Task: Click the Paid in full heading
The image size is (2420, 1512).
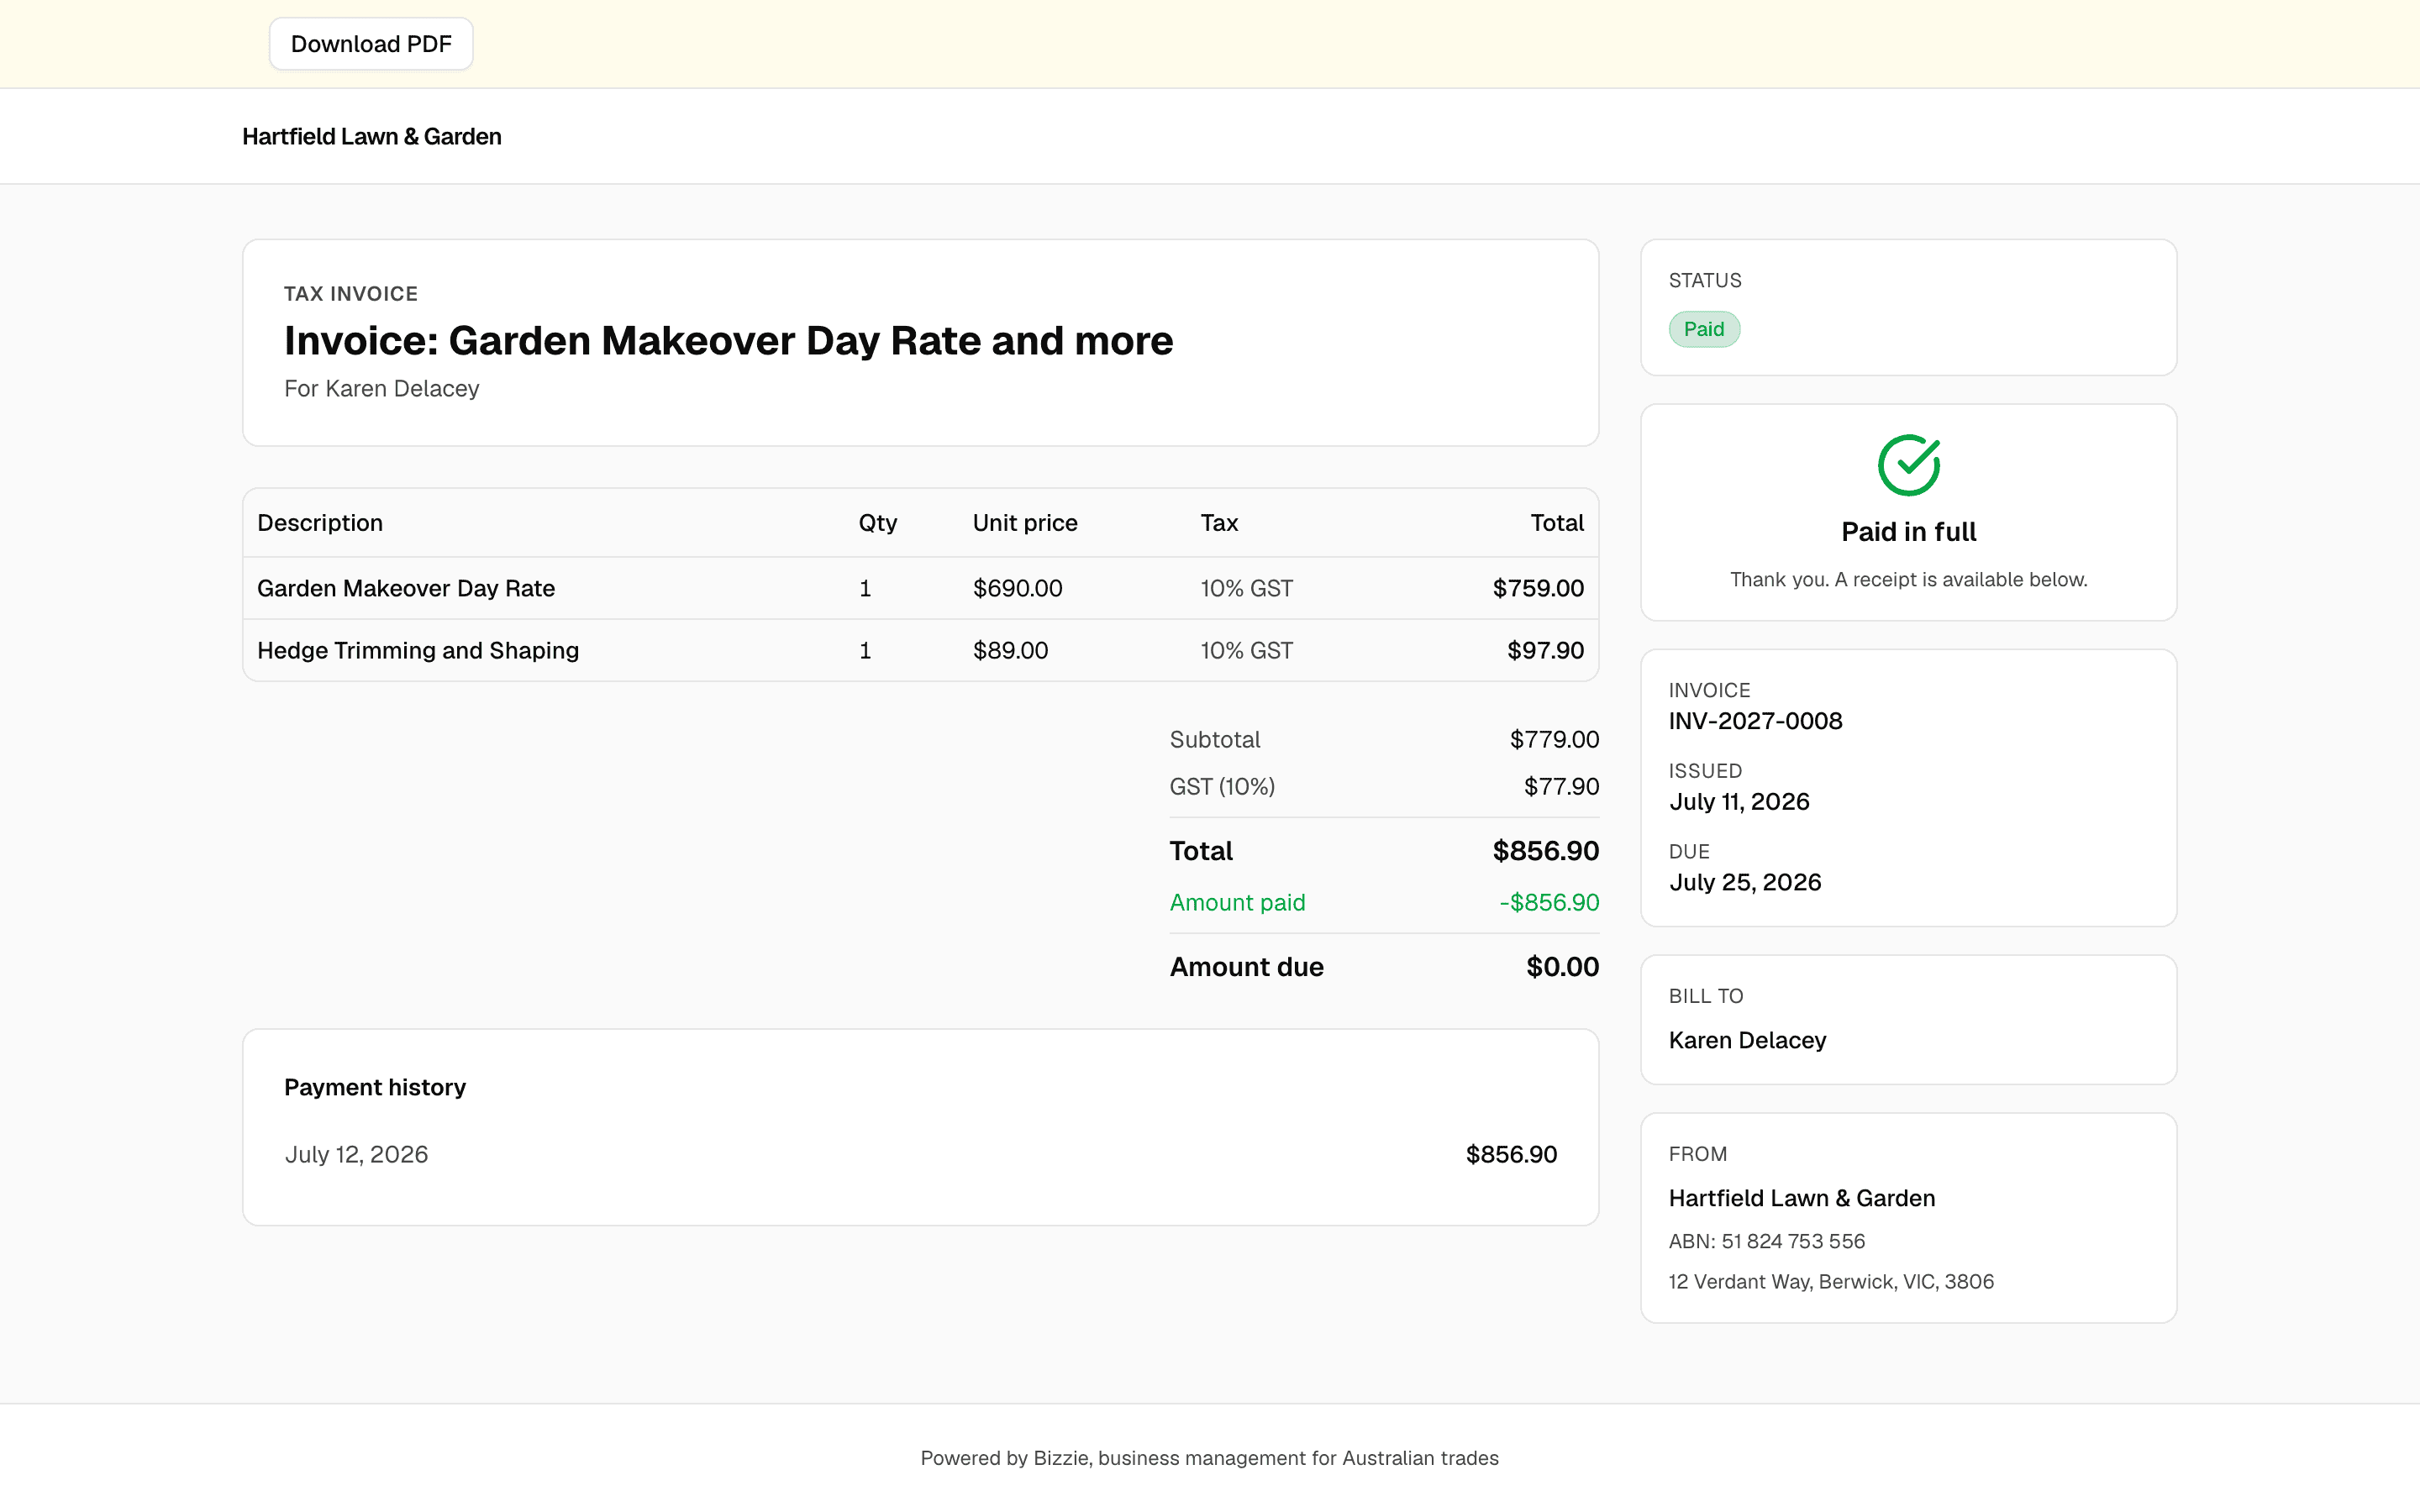Action: (x=1908, y=532)
